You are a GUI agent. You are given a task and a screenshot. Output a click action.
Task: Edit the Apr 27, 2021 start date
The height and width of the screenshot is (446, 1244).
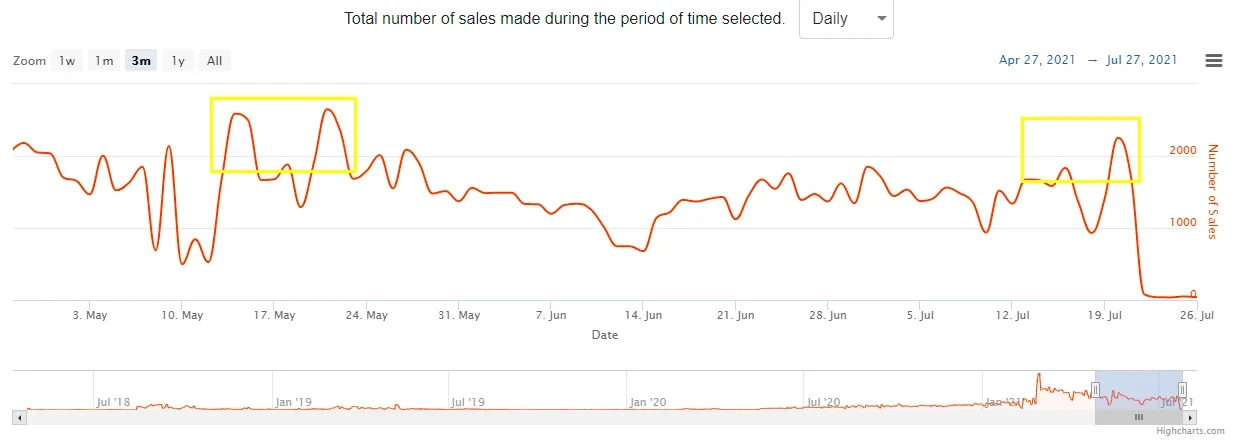(x=1037, y=60)
